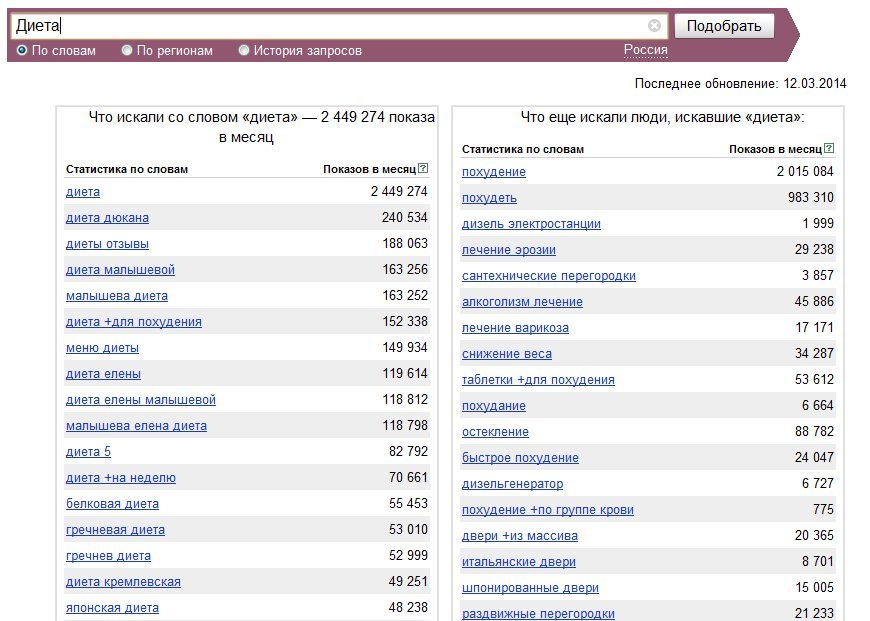Open the 'лечение варикоза' link
The width and height of the screenshot is (870, 621).
coord(515,329)
